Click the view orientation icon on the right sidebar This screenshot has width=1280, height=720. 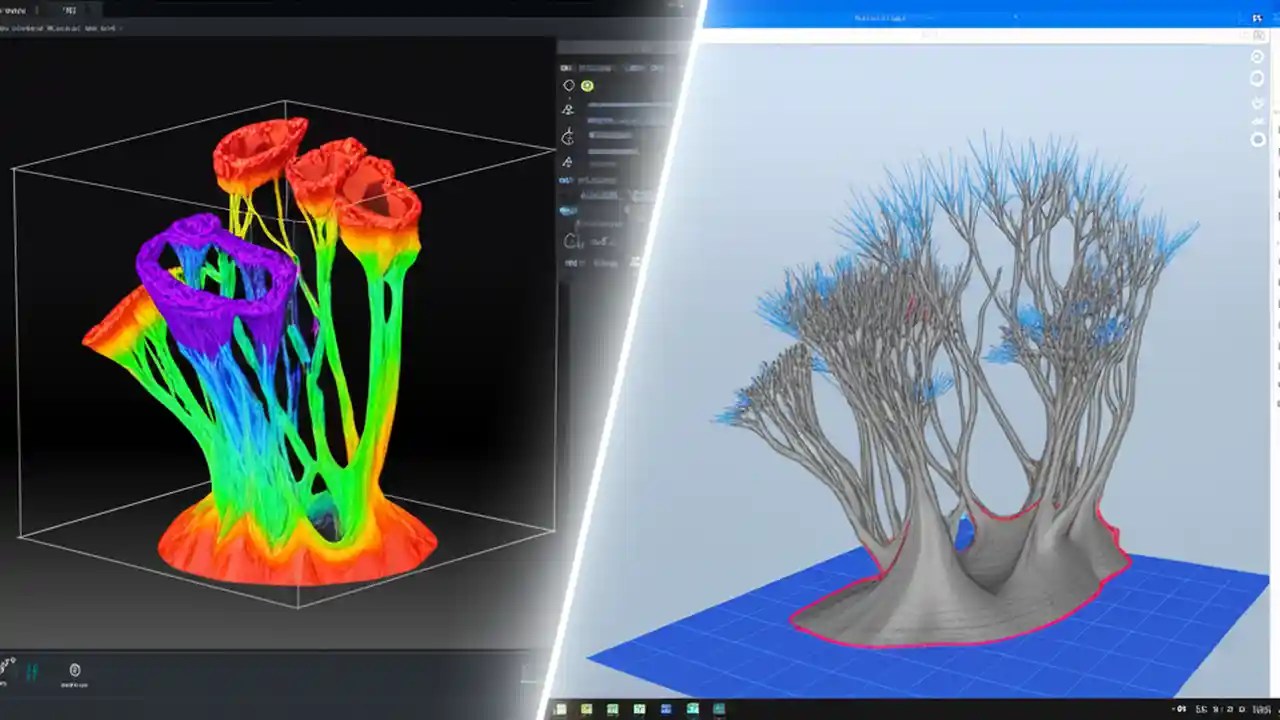click(1257, 55)
